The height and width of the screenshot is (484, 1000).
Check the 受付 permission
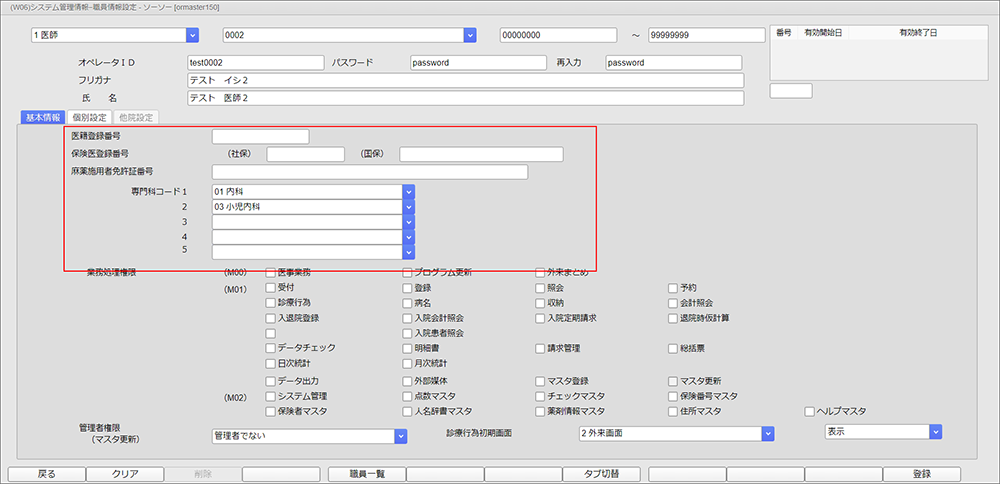(x=270, y=288)
